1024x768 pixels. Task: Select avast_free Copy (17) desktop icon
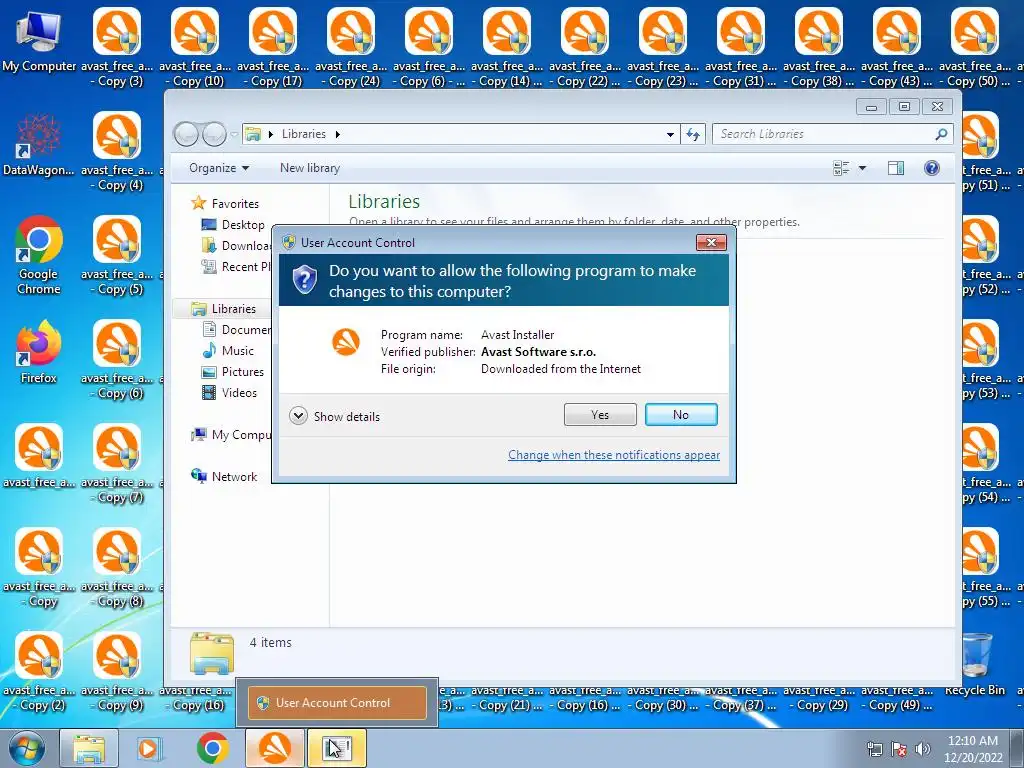272,47
